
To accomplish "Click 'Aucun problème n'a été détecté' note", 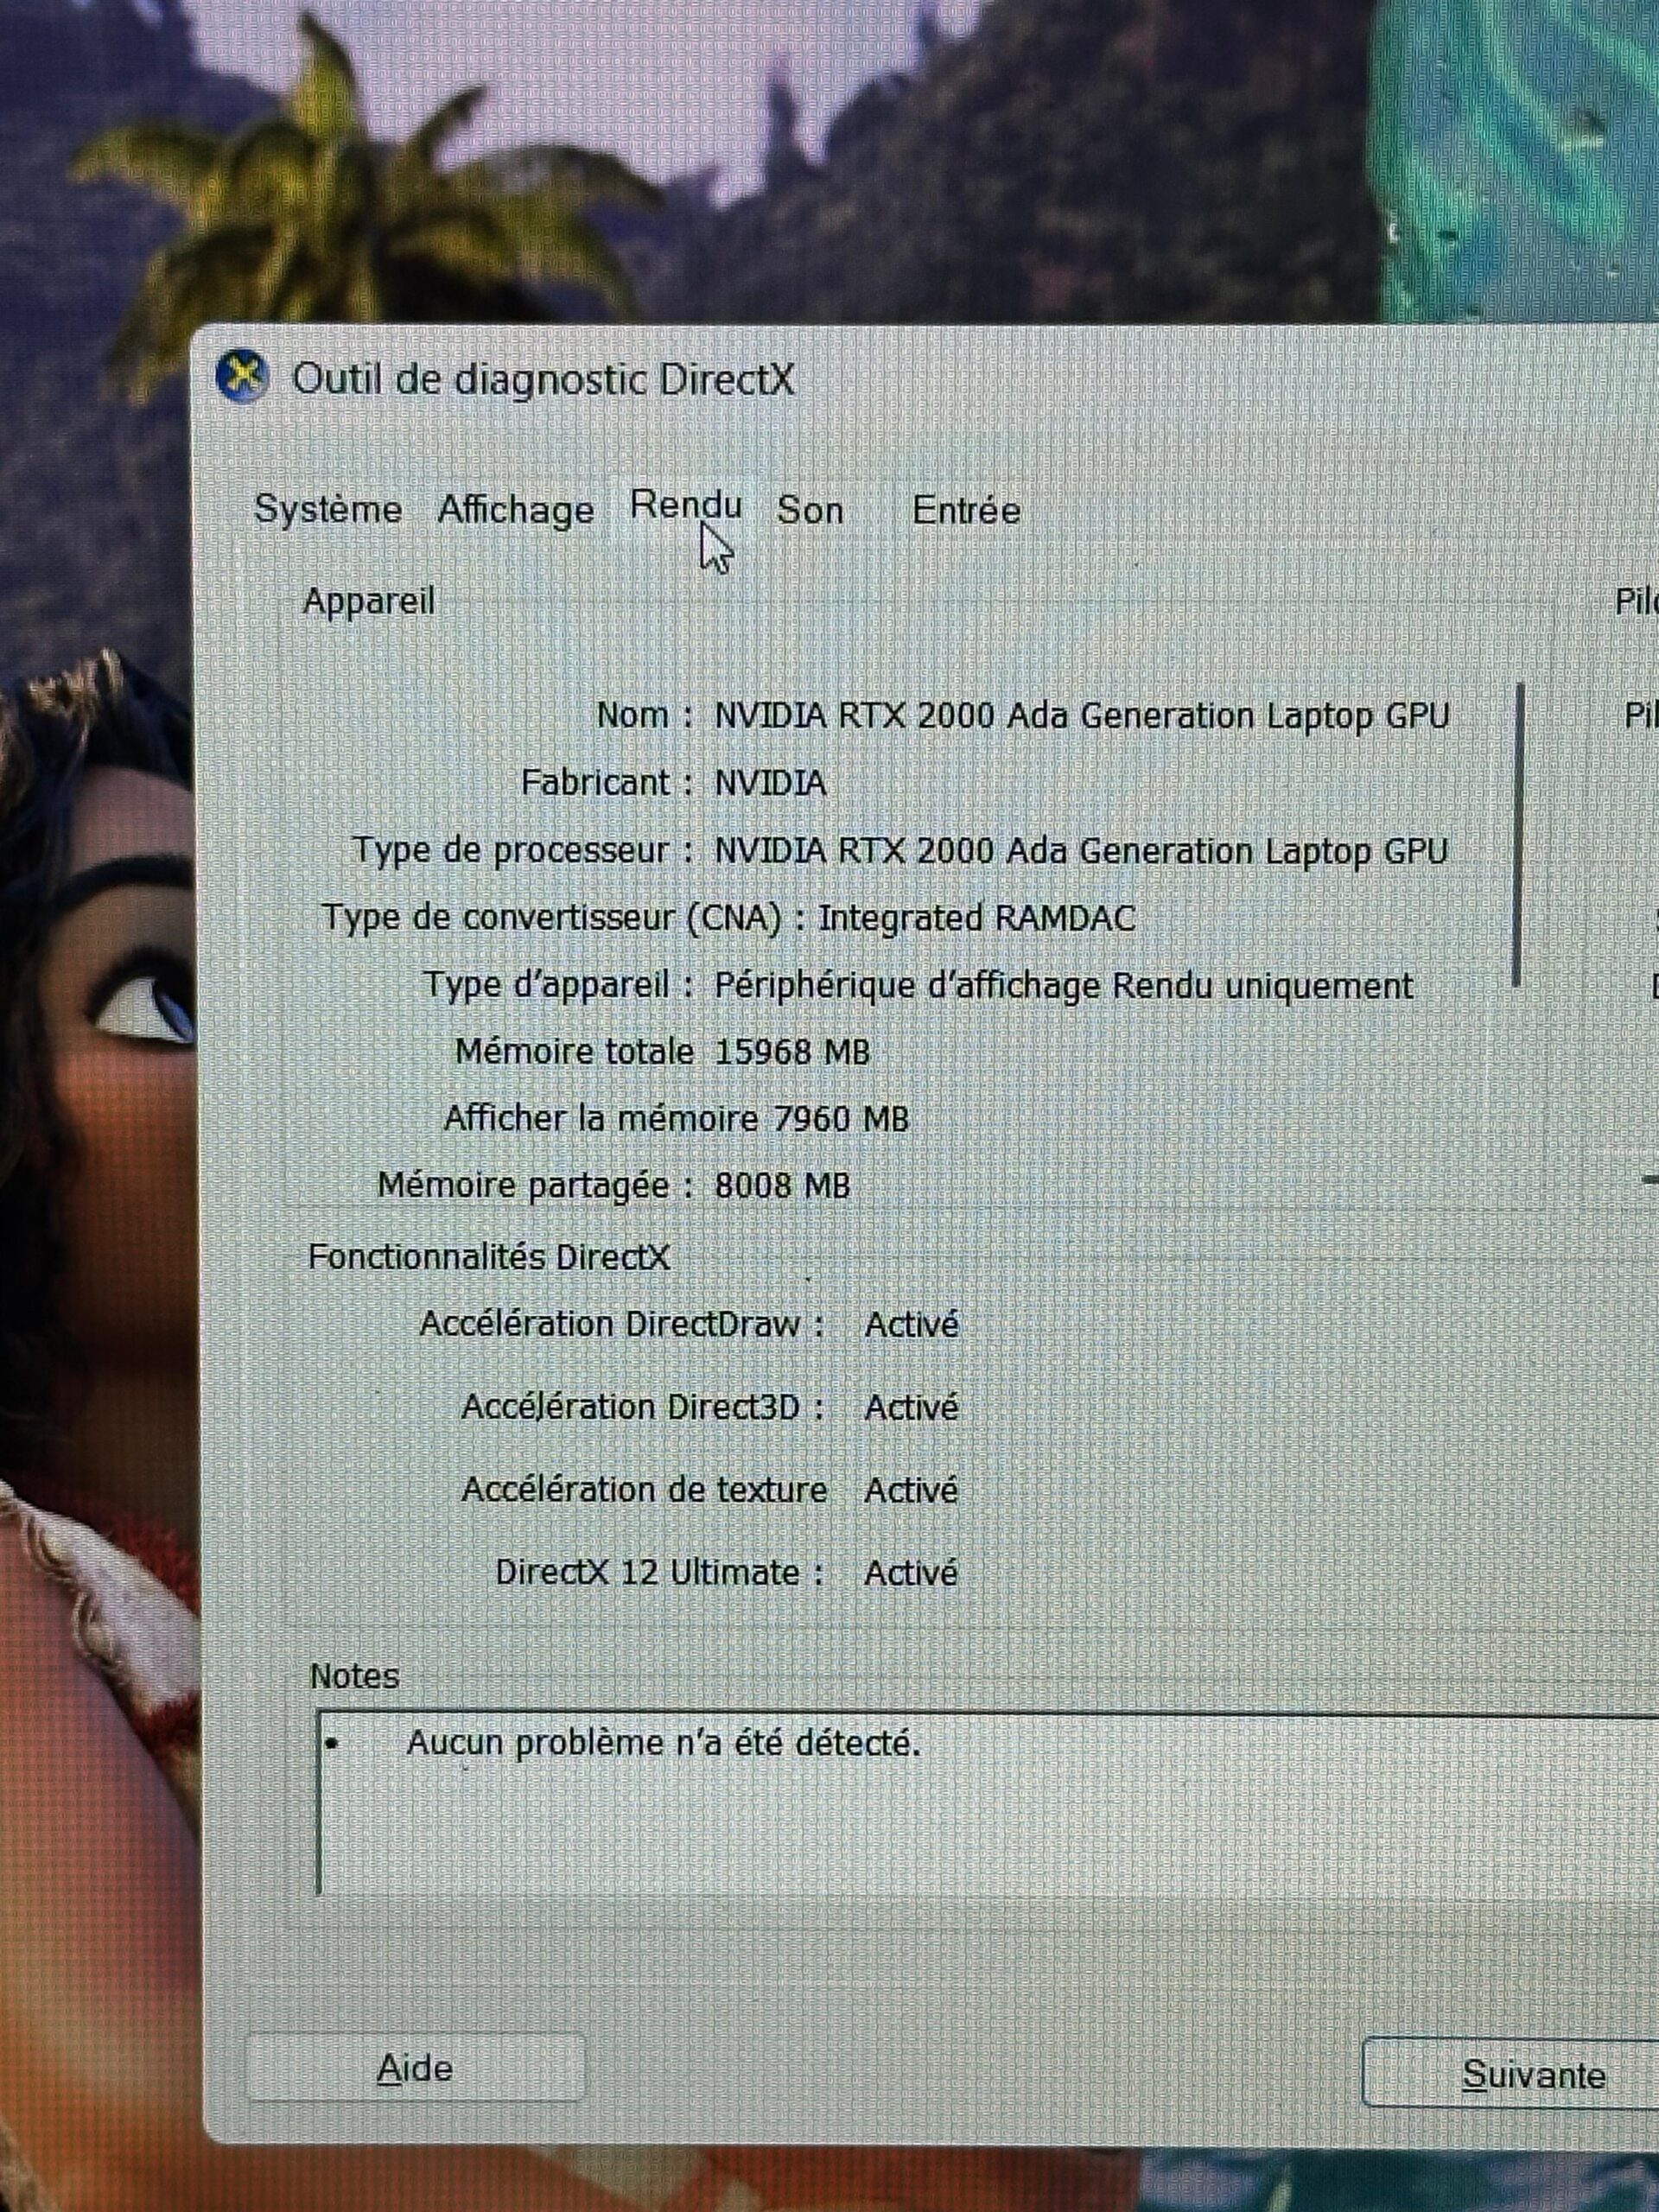I will pos(663,1743).
